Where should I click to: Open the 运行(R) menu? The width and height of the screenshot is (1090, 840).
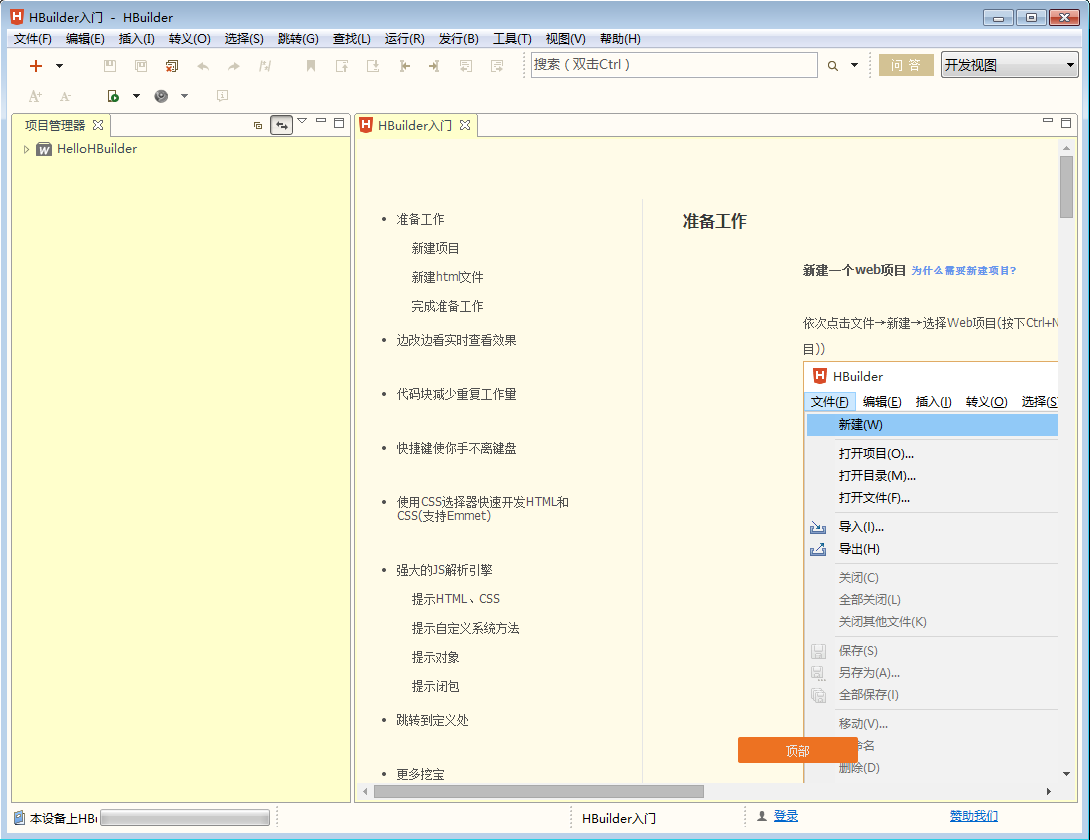[x=405, y=39]
